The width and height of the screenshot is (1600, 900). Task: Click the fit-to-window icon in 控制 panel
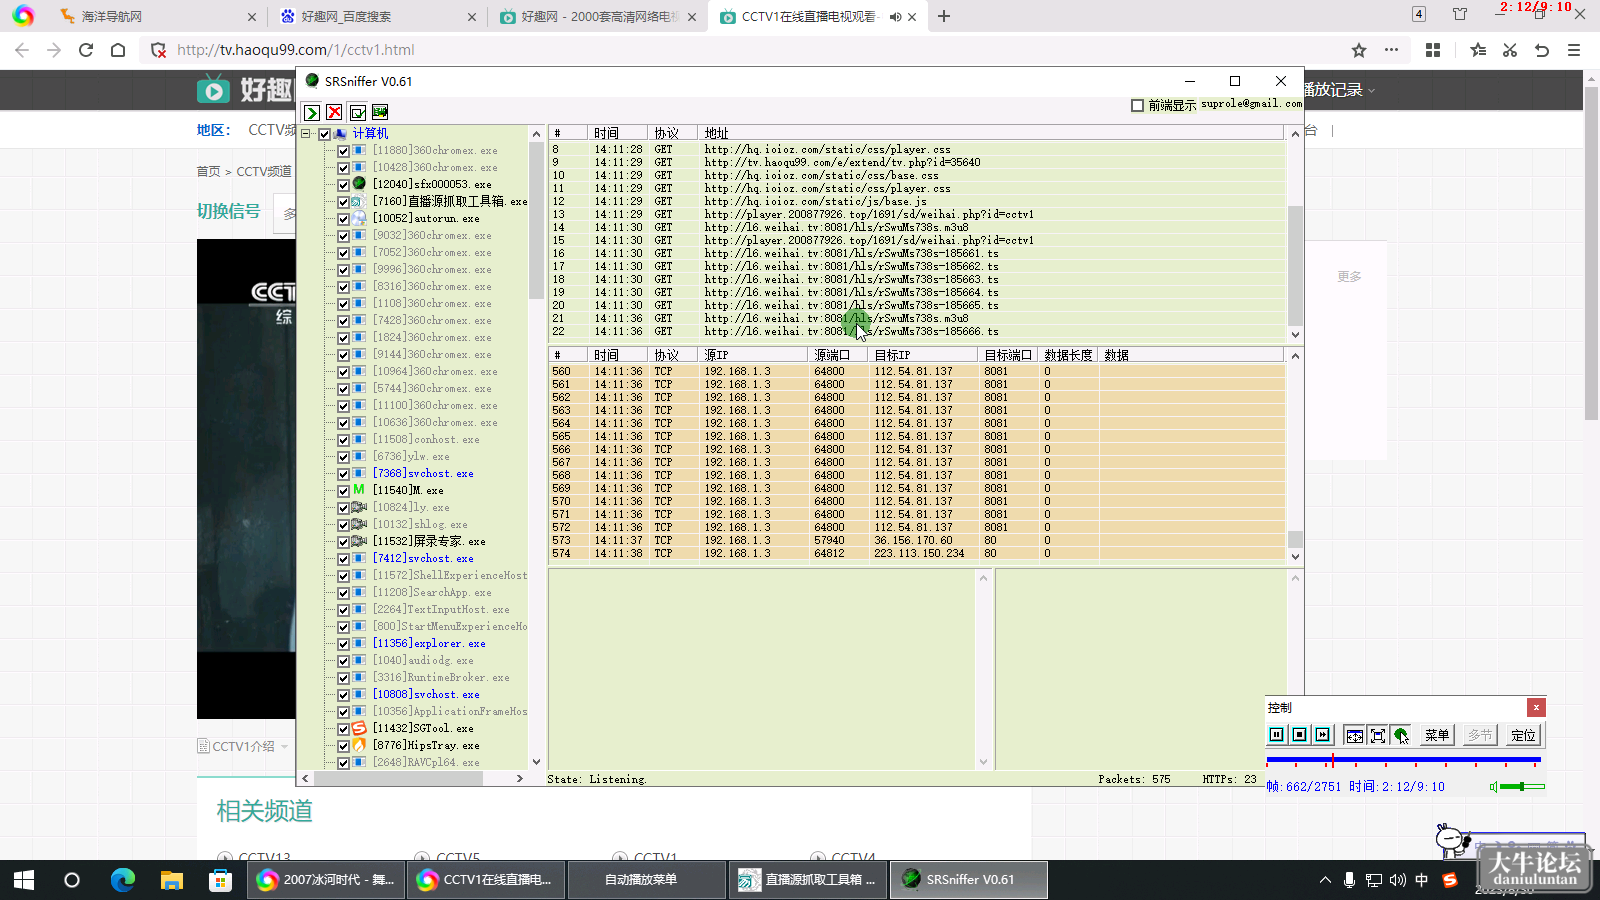pyautogui.click(x=1354, y=735)
